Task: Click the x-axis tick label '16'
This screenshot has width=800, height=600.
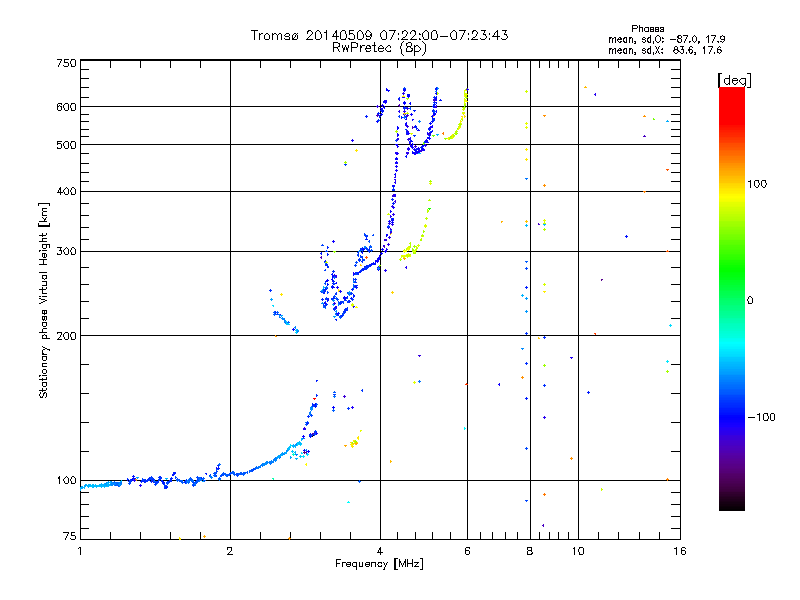Action: pyautogui.click(x=680, y=551)
